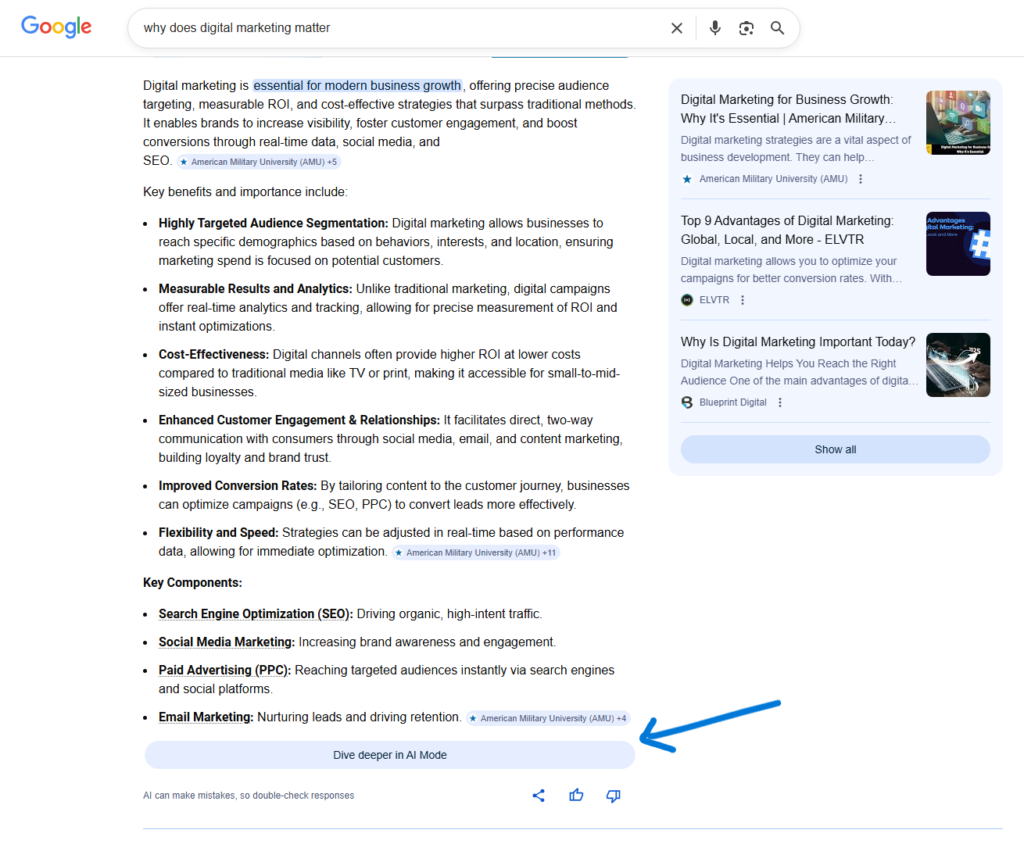Image resolution: width=1024 pixels, height=844 pixels.
Task: Clear the search query using the X icon
Action: point(677,28)
